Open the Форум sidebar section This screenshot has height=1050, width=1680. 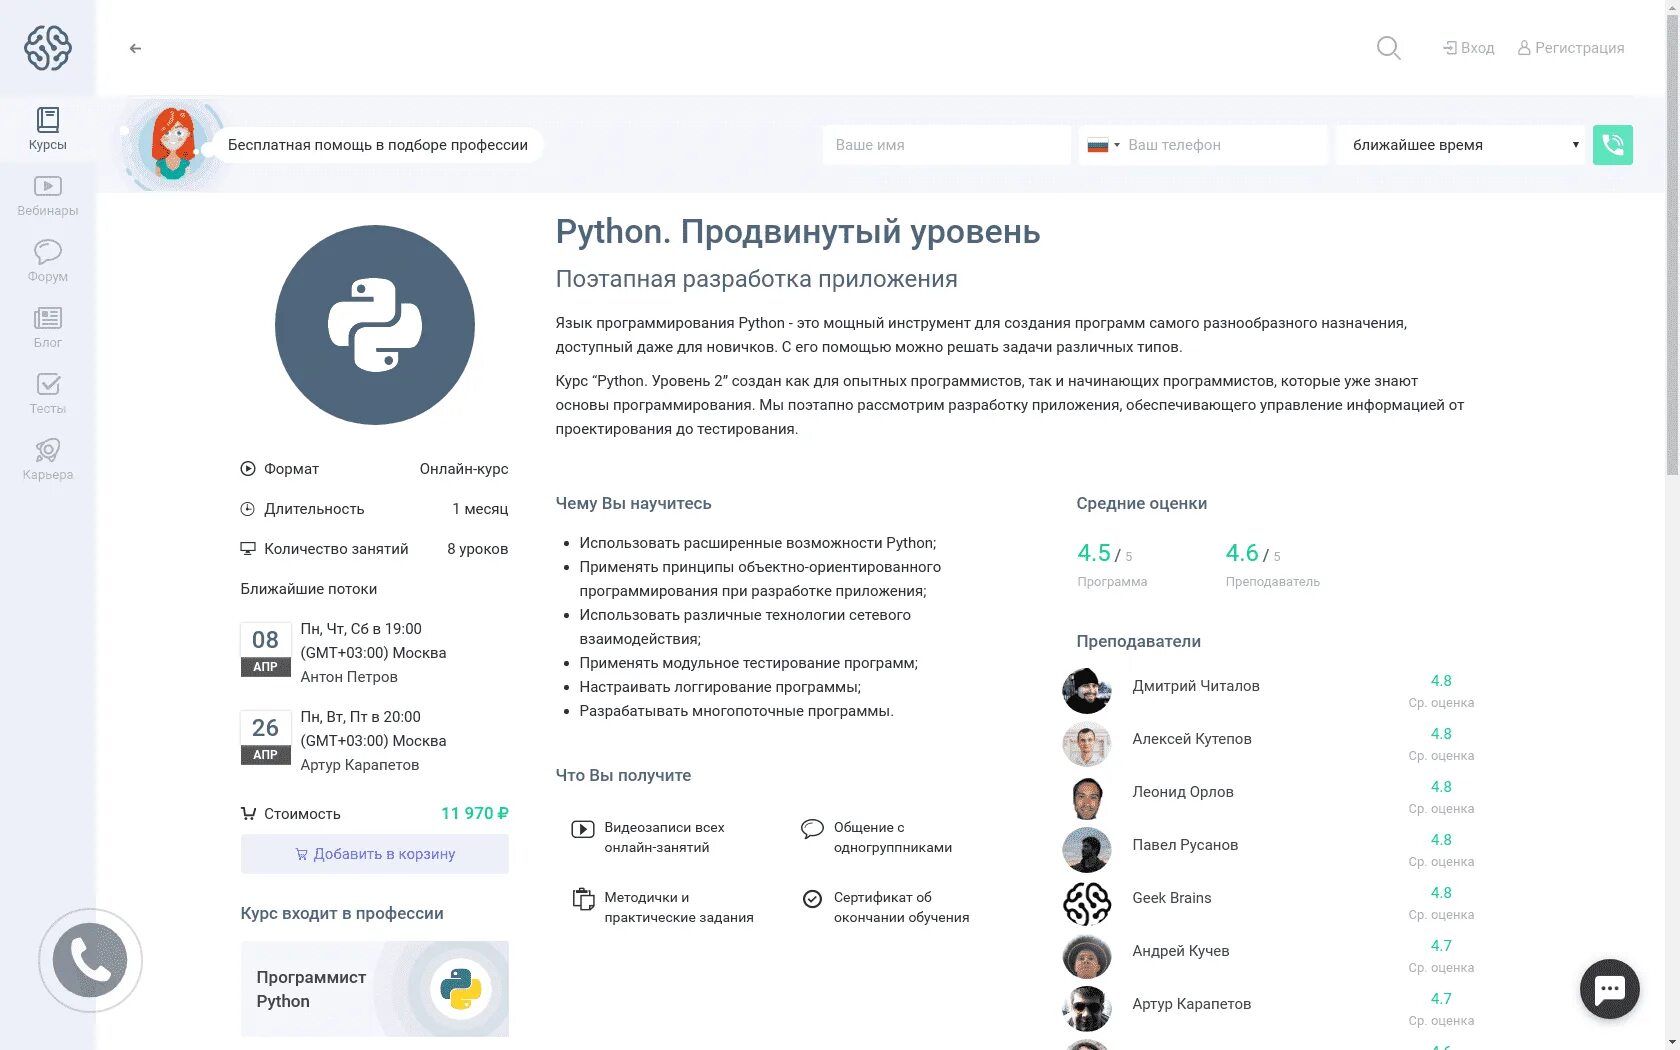tap(48, 262)
